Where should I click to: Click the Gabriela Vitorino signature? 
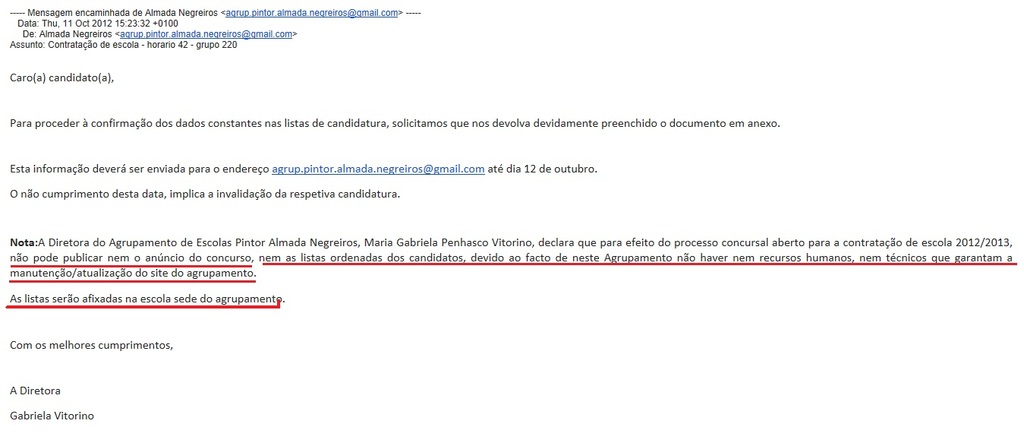52,415
